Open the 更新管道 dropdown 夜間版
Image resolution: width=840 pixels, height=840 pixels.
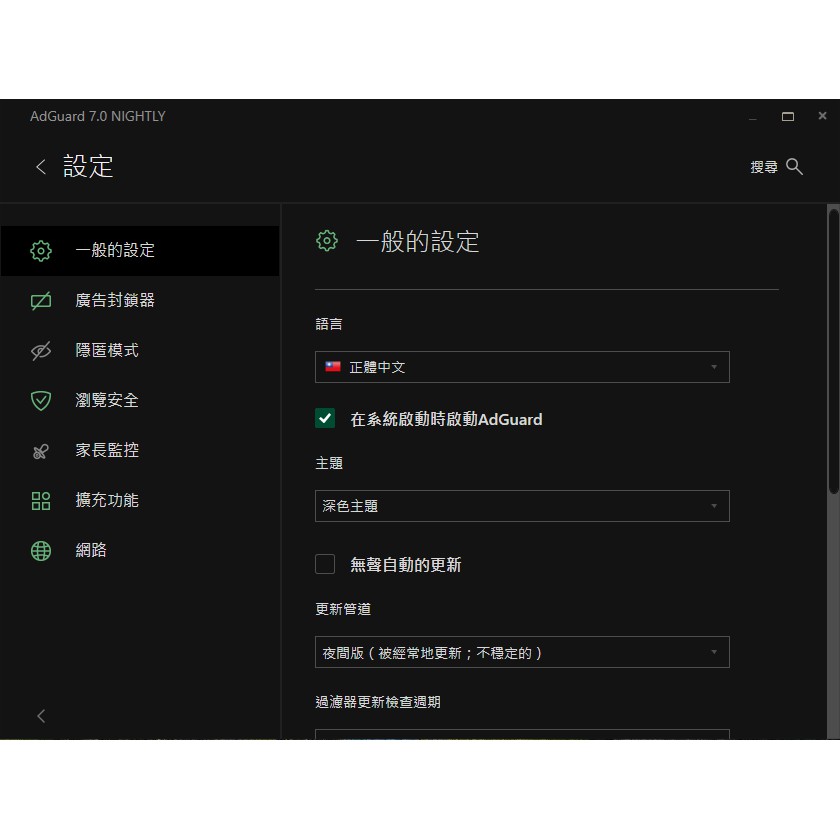coord(522,652)
